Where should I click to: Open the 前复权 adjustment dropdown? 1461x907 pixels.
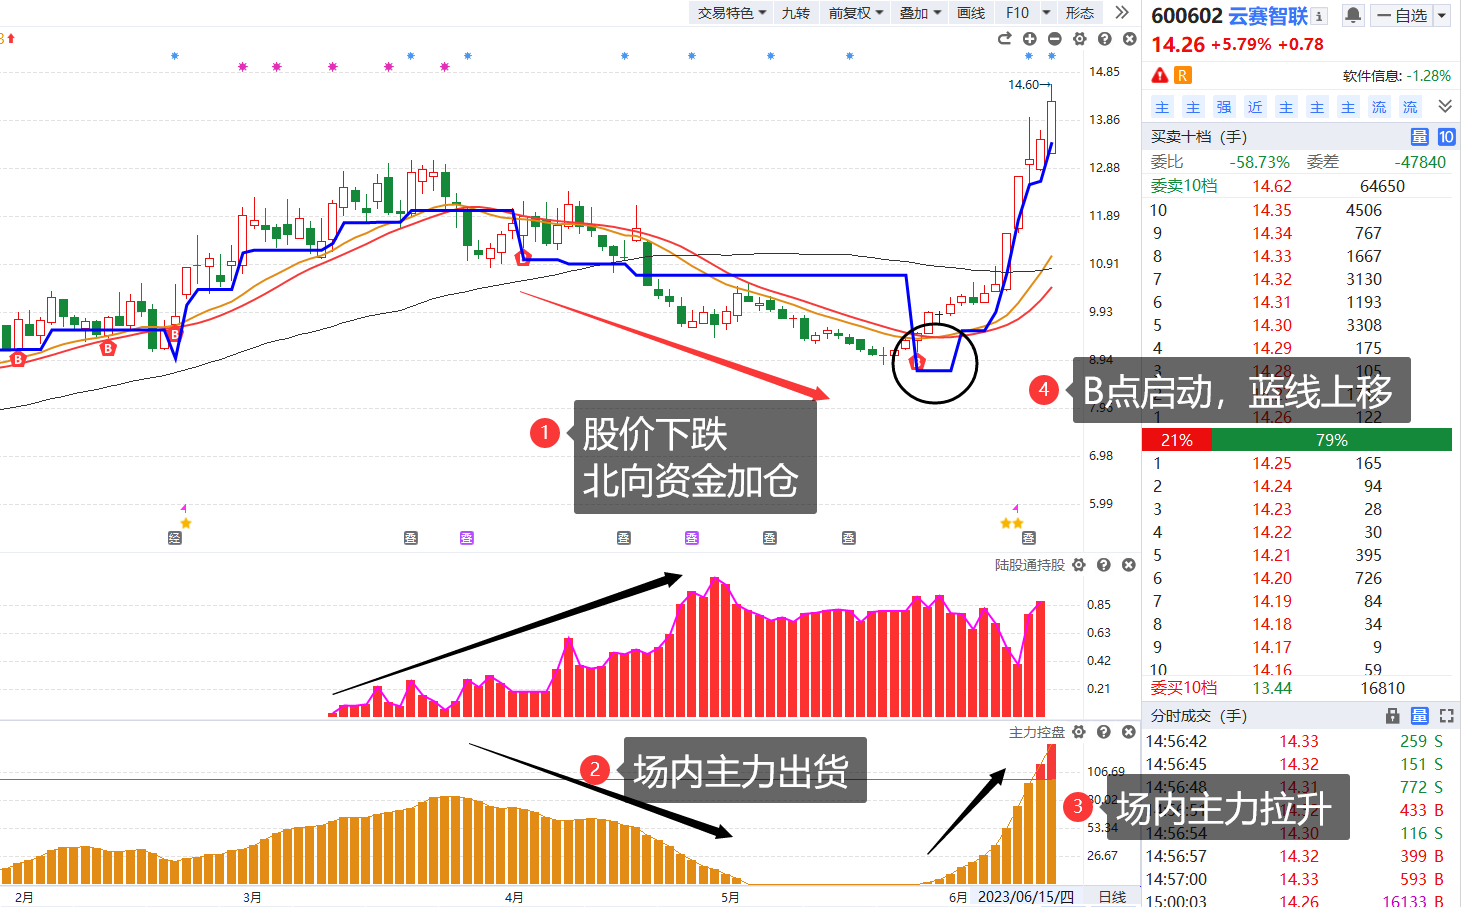coord(856,13)
